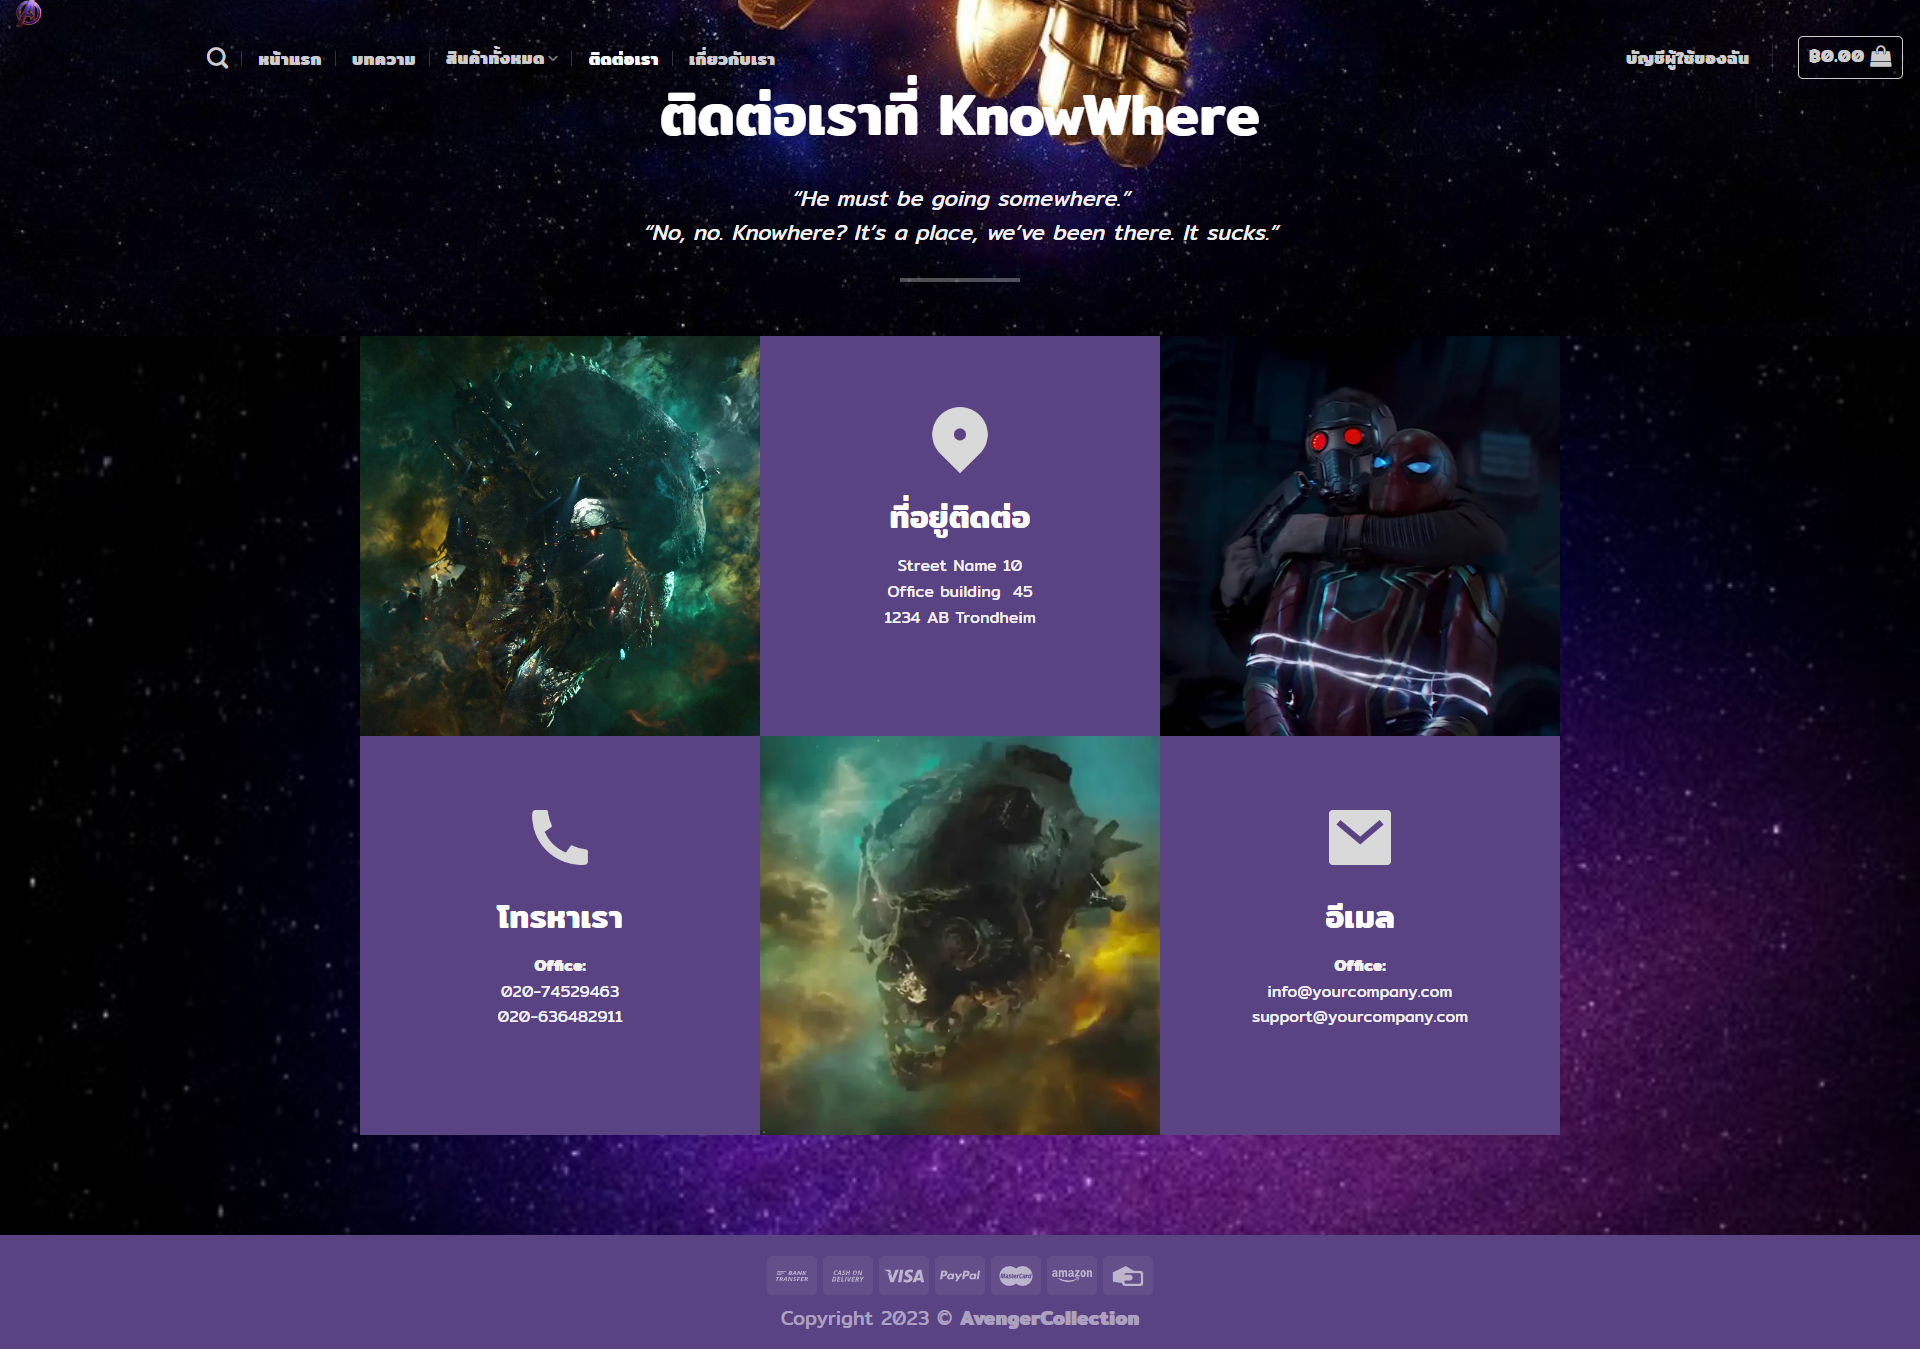Select the Amazon payment icon

(1072, 1276)
